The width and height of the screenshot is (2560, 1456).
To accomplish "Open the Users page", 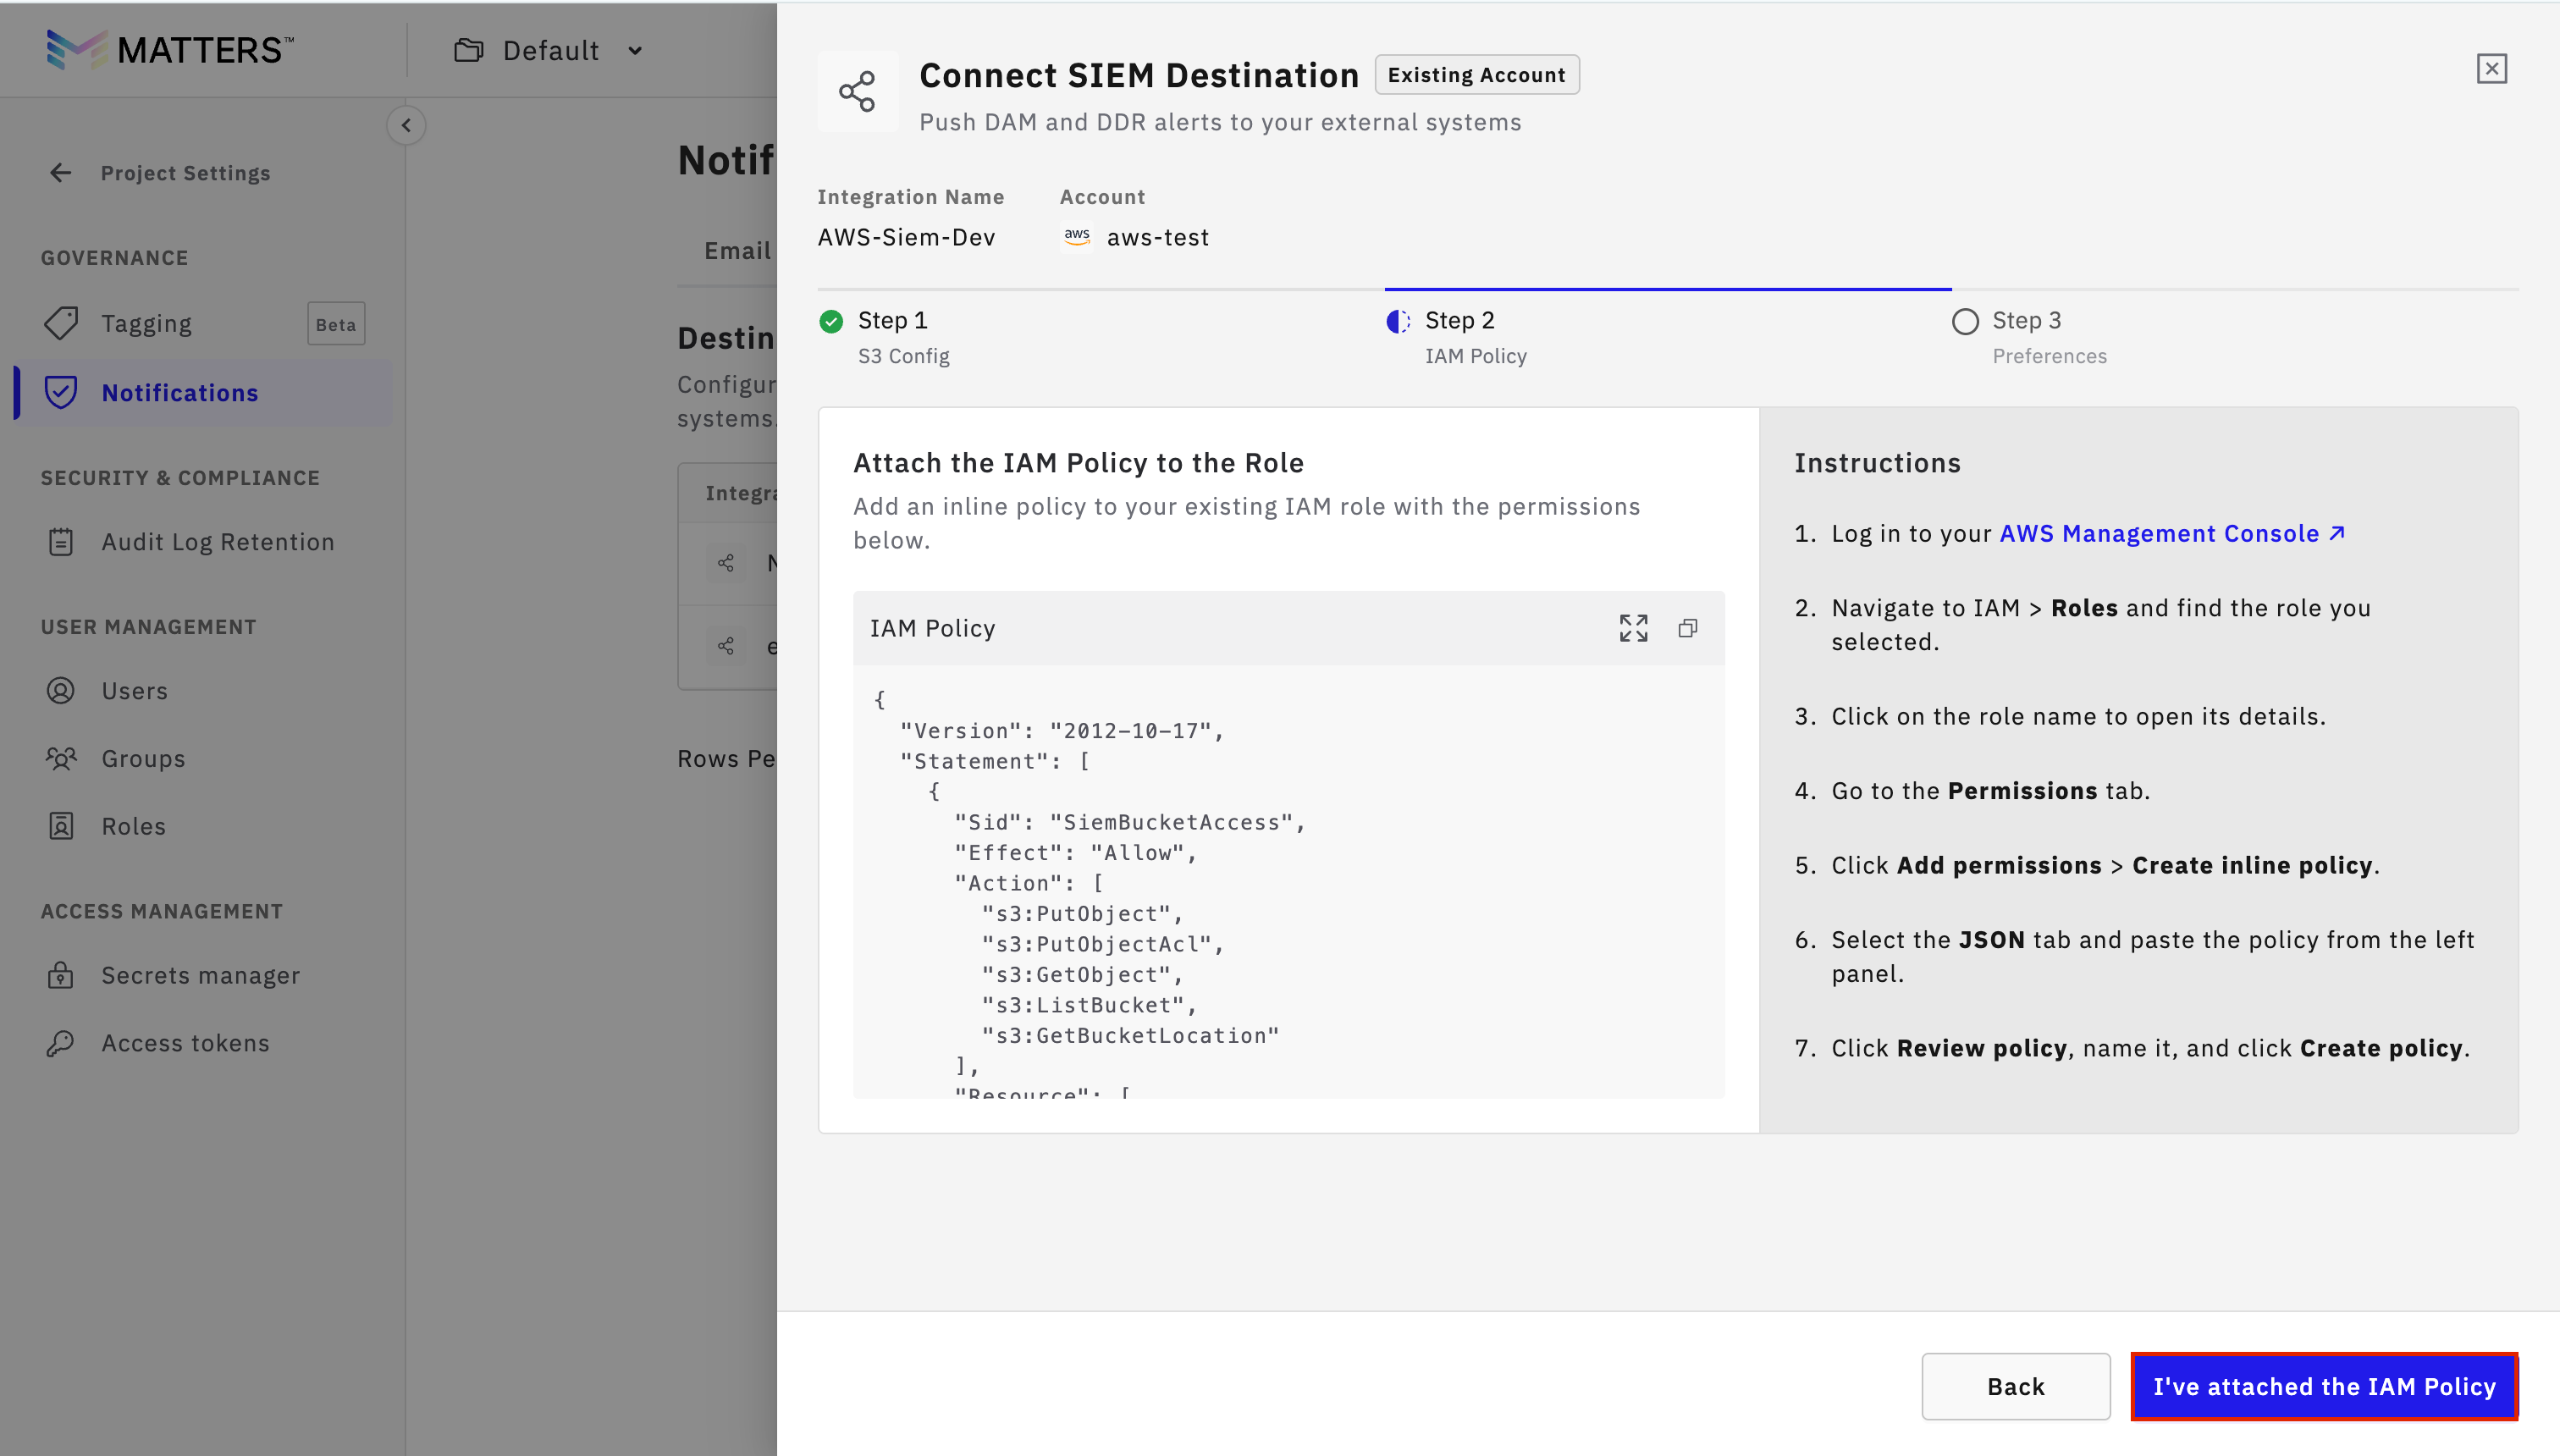I will (134, 691).
